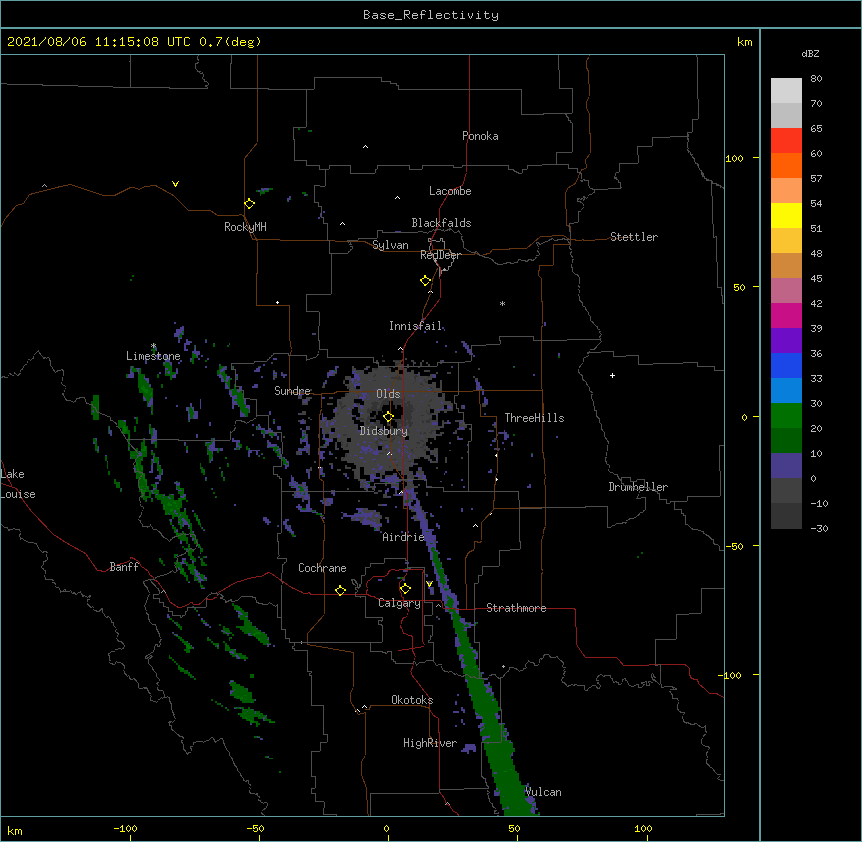Click the Stettler town label
The width and height of the screenshot is (862, 842).
634,237
